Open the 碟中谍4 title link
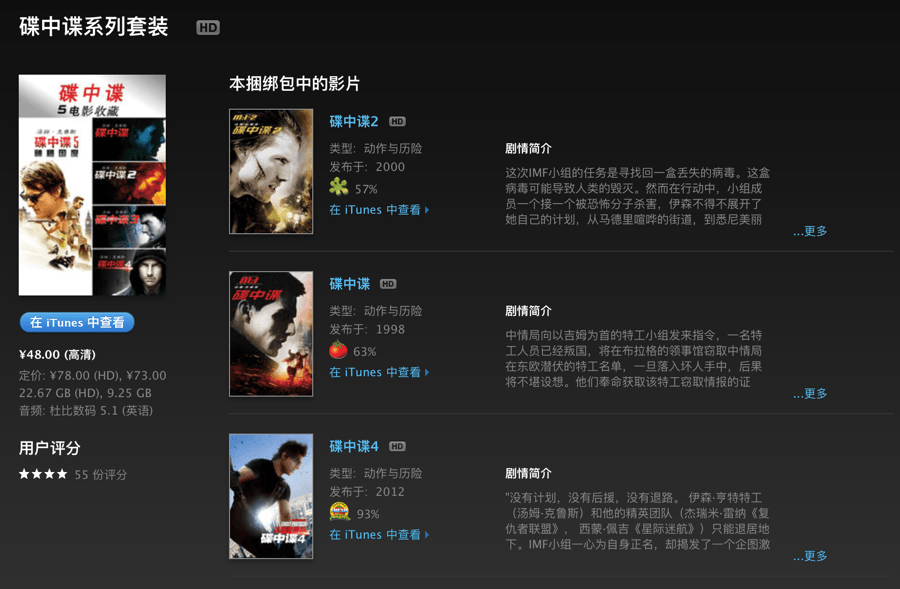The height and width of the screenshot is (589, 900). coord(354,447)
